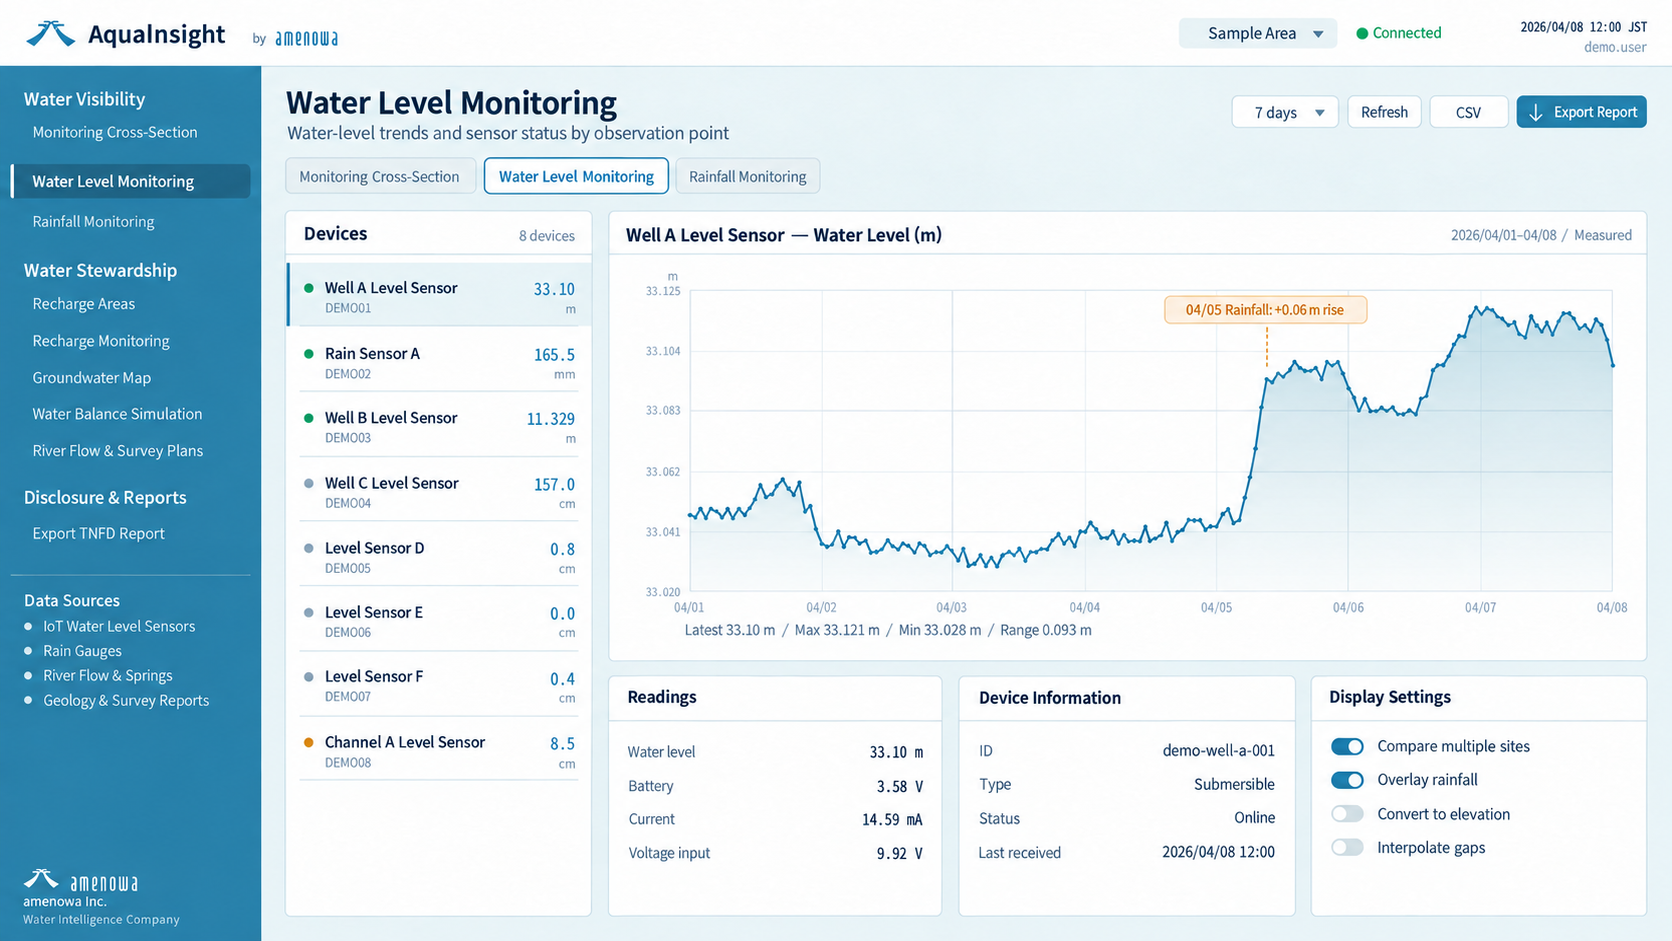Open Water Balance Simulation in sidebar
Screen dimensions: 1672x941
tap(117, 414)
